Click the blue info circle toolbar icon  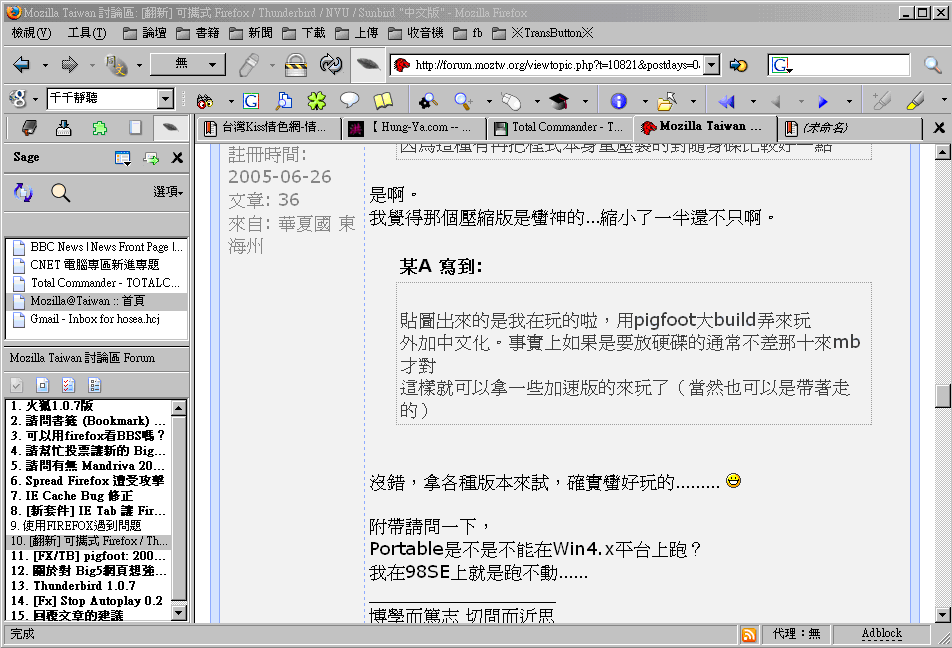click(x=618, y=101)
